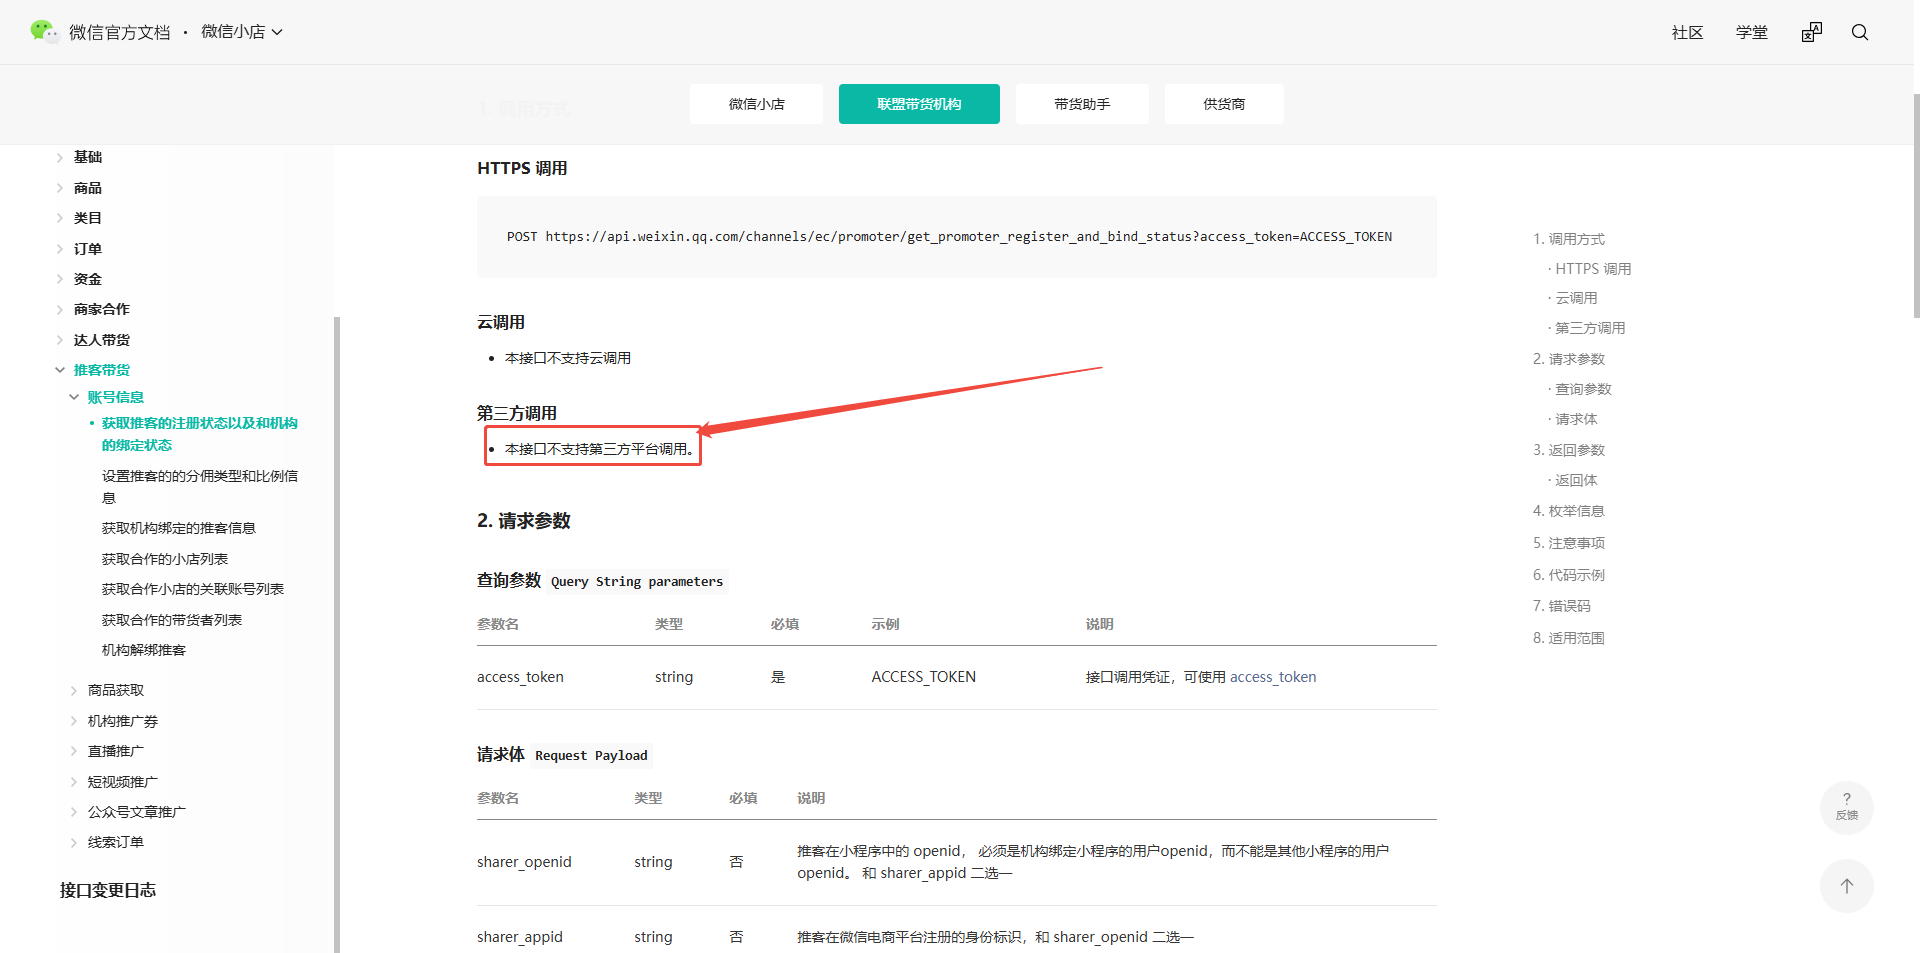Click the language switch icon
Screen dimensions: 1920x953
pyautogui.click(x=1812, y=32)
